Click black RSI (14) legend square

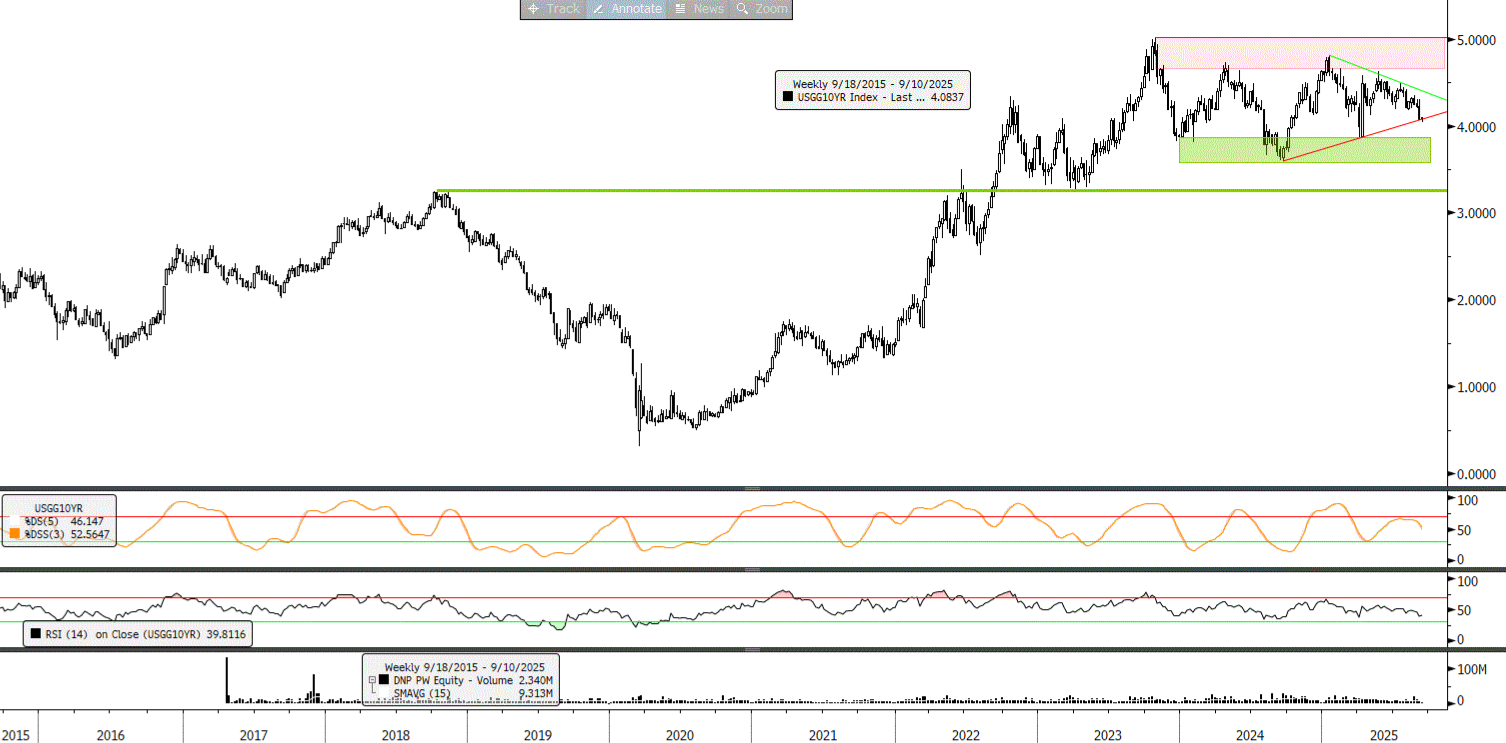(36, 633)
